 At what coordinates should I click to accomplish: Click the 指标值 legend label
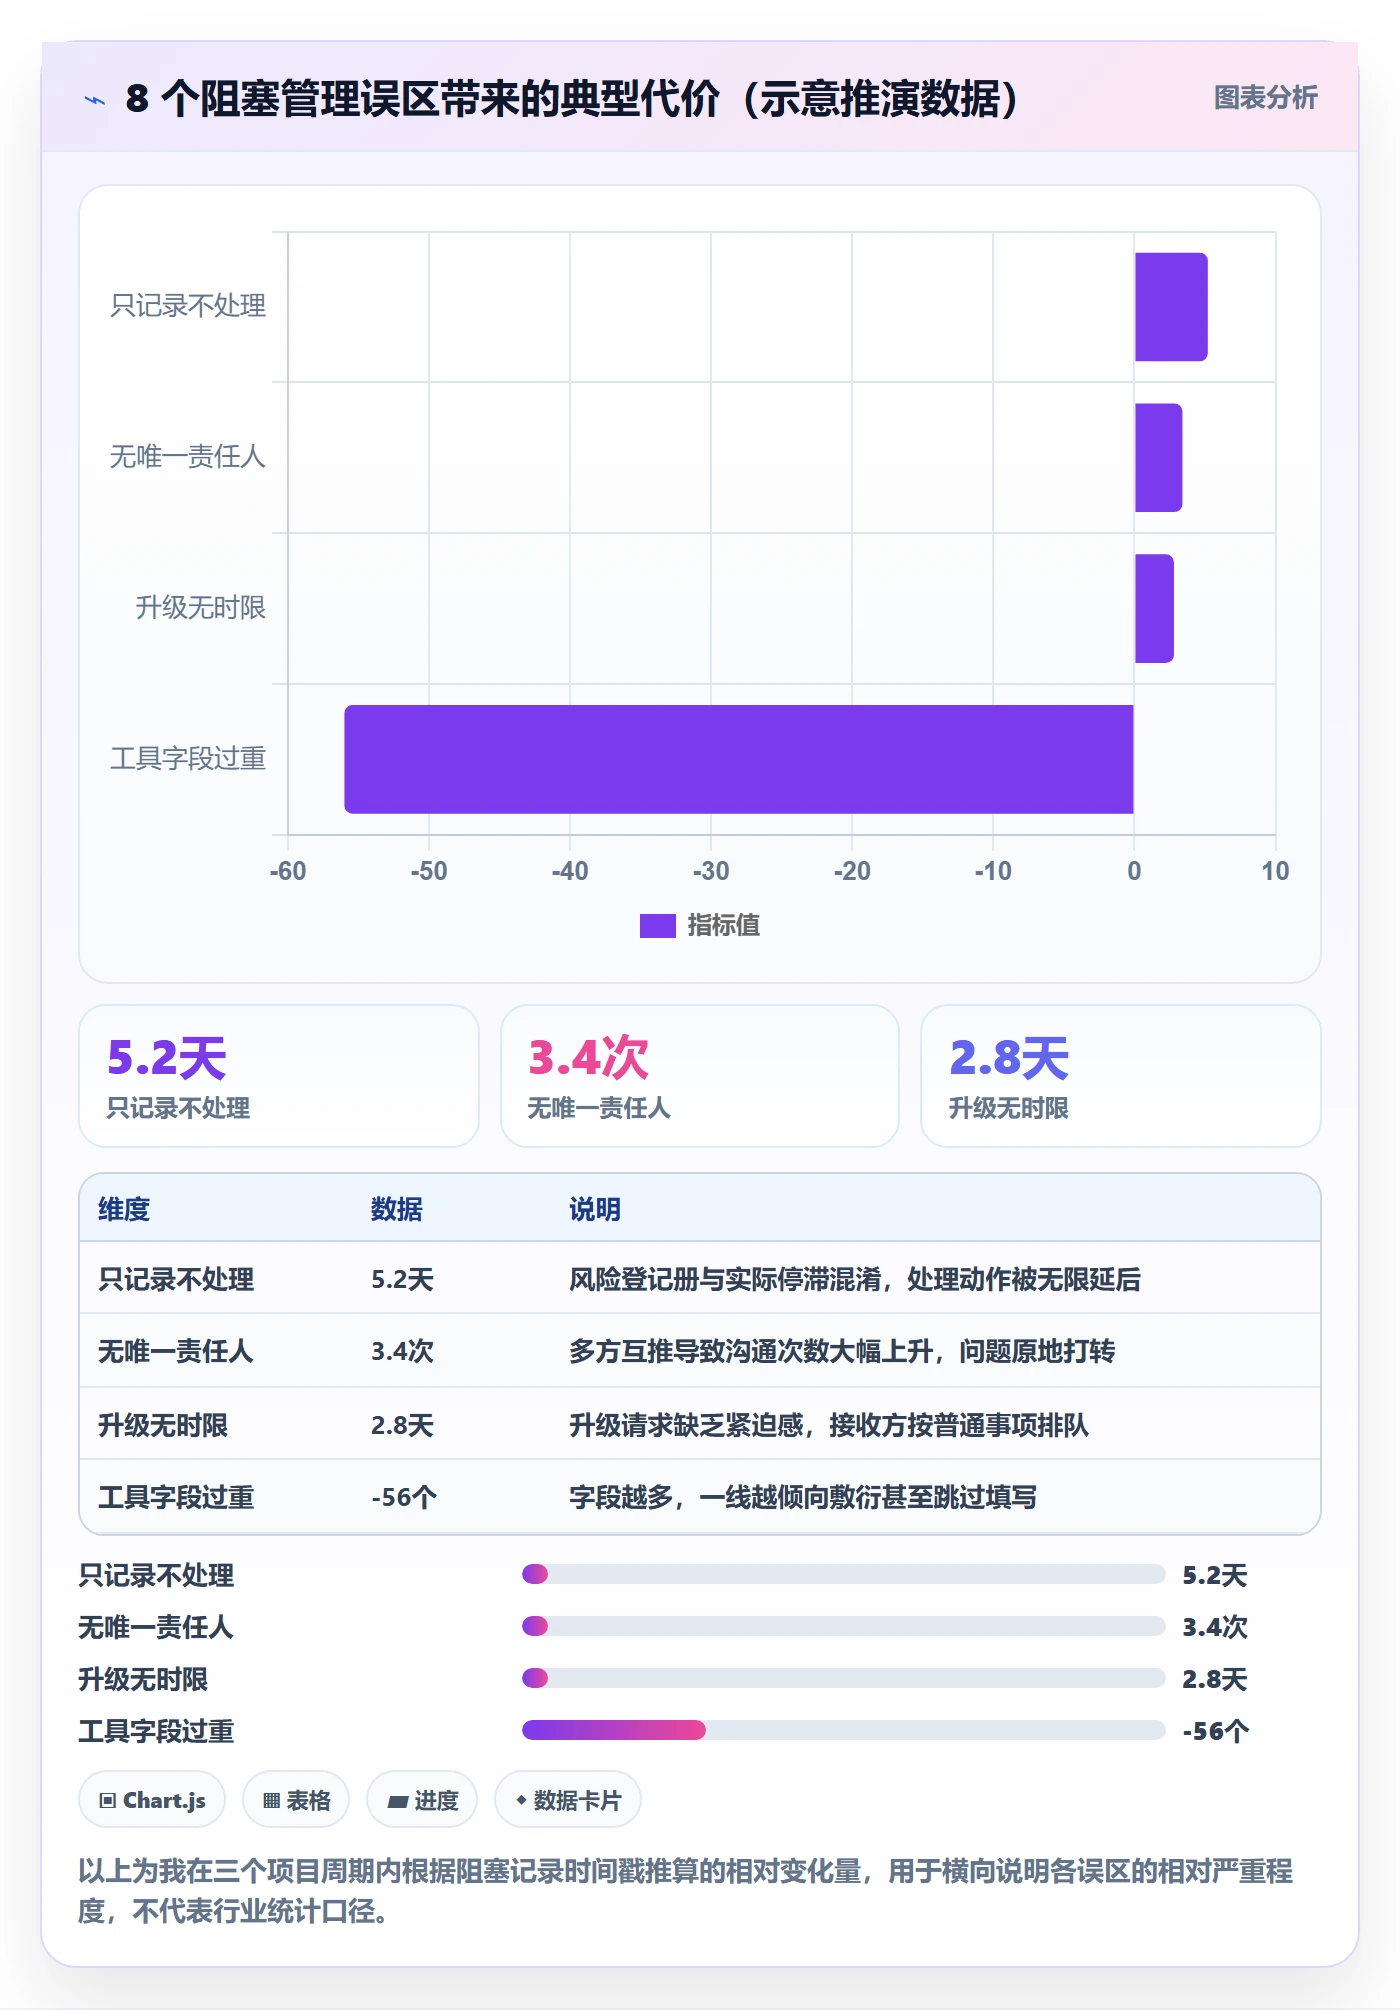click(x=724, y=926)
